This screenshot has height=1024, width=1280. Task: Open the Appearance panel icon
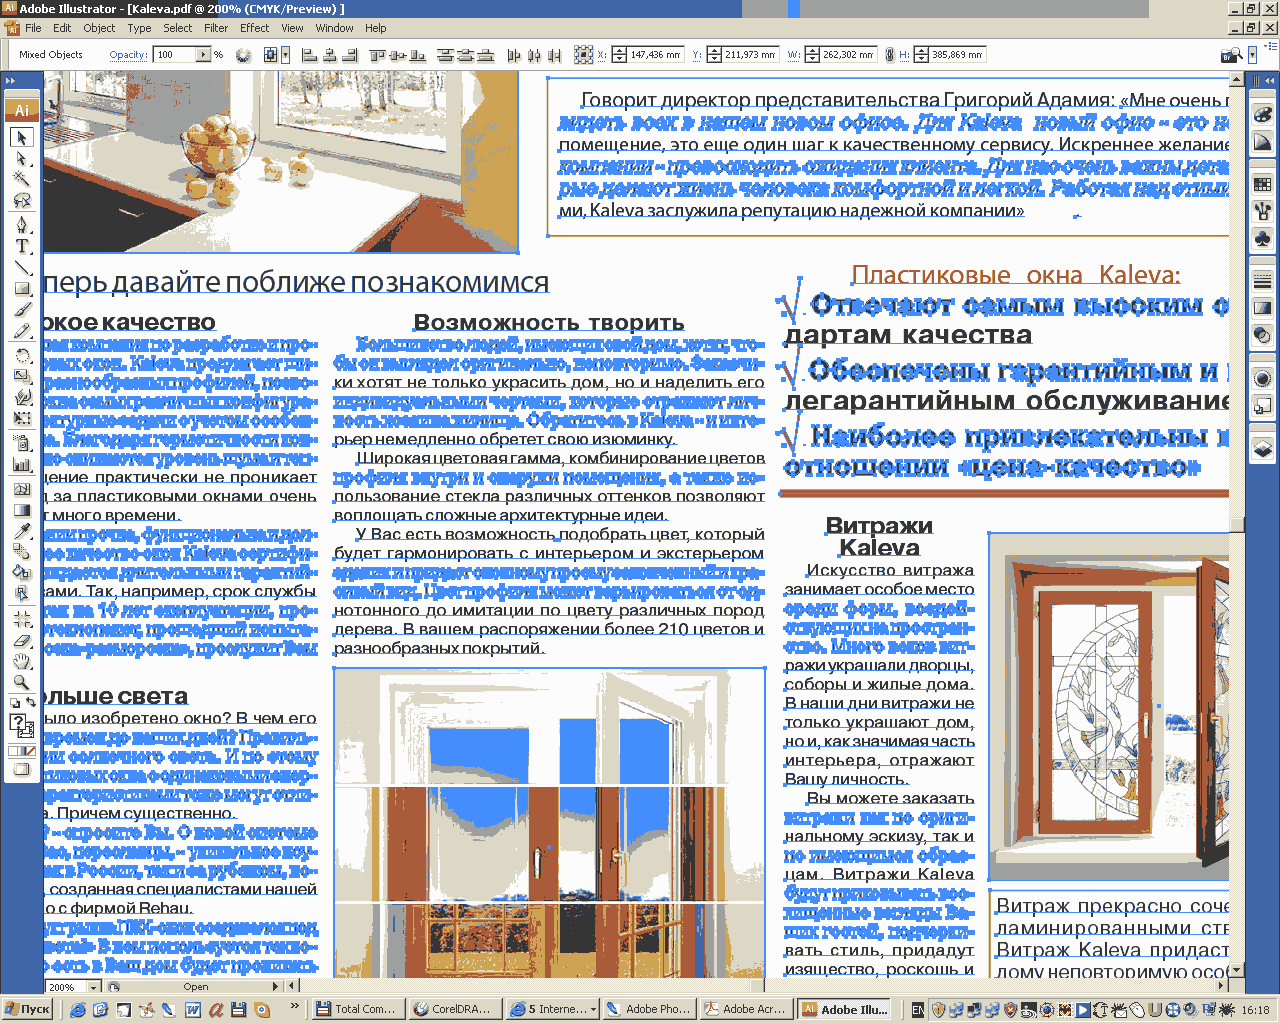[1263, 378]
